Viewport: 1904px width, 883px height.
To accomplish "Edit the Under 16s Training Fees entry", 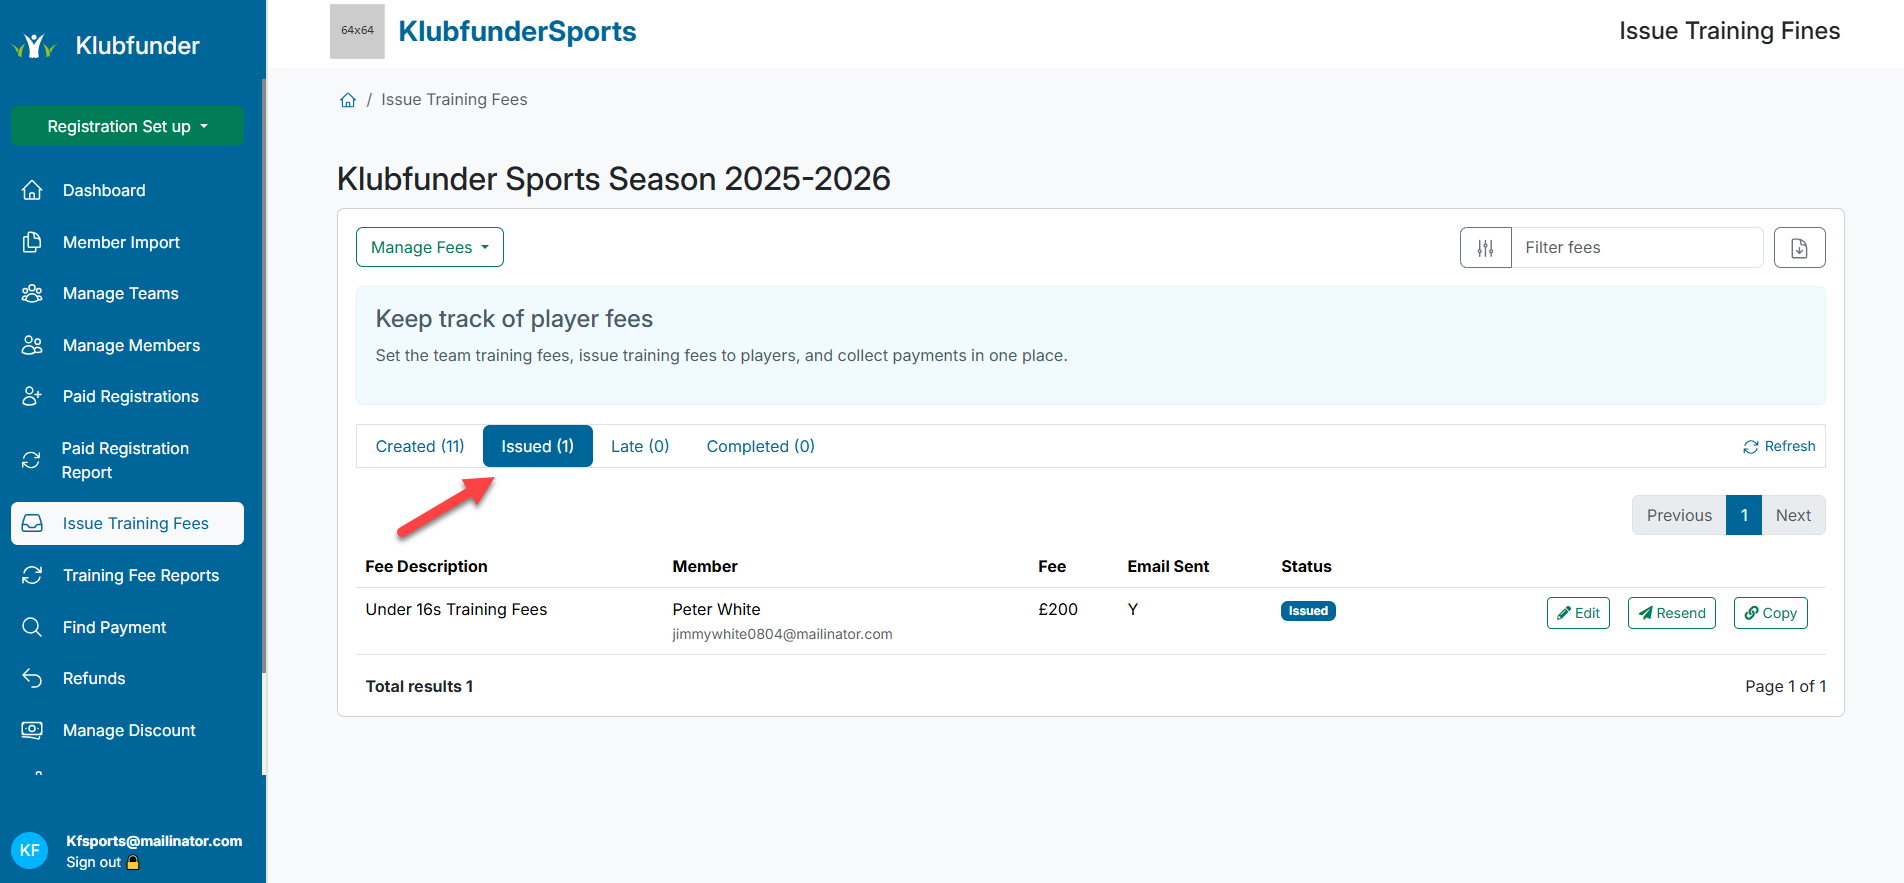I will (1577, 613).
